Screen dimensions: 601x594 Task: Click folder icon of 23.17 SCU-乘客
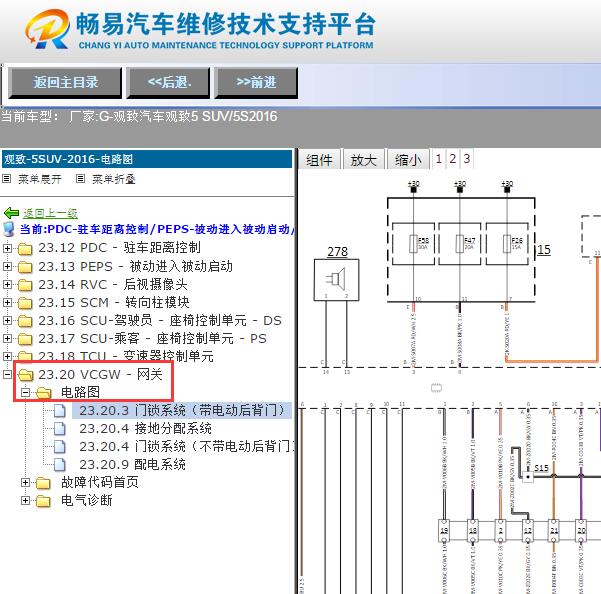pyautogui.click(x=25, y=339)
